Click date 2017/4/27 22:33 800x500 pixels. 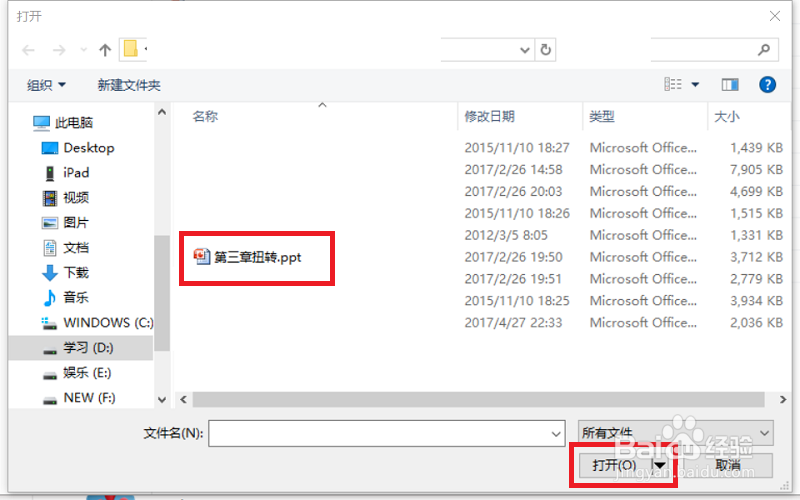click(513, 323)
